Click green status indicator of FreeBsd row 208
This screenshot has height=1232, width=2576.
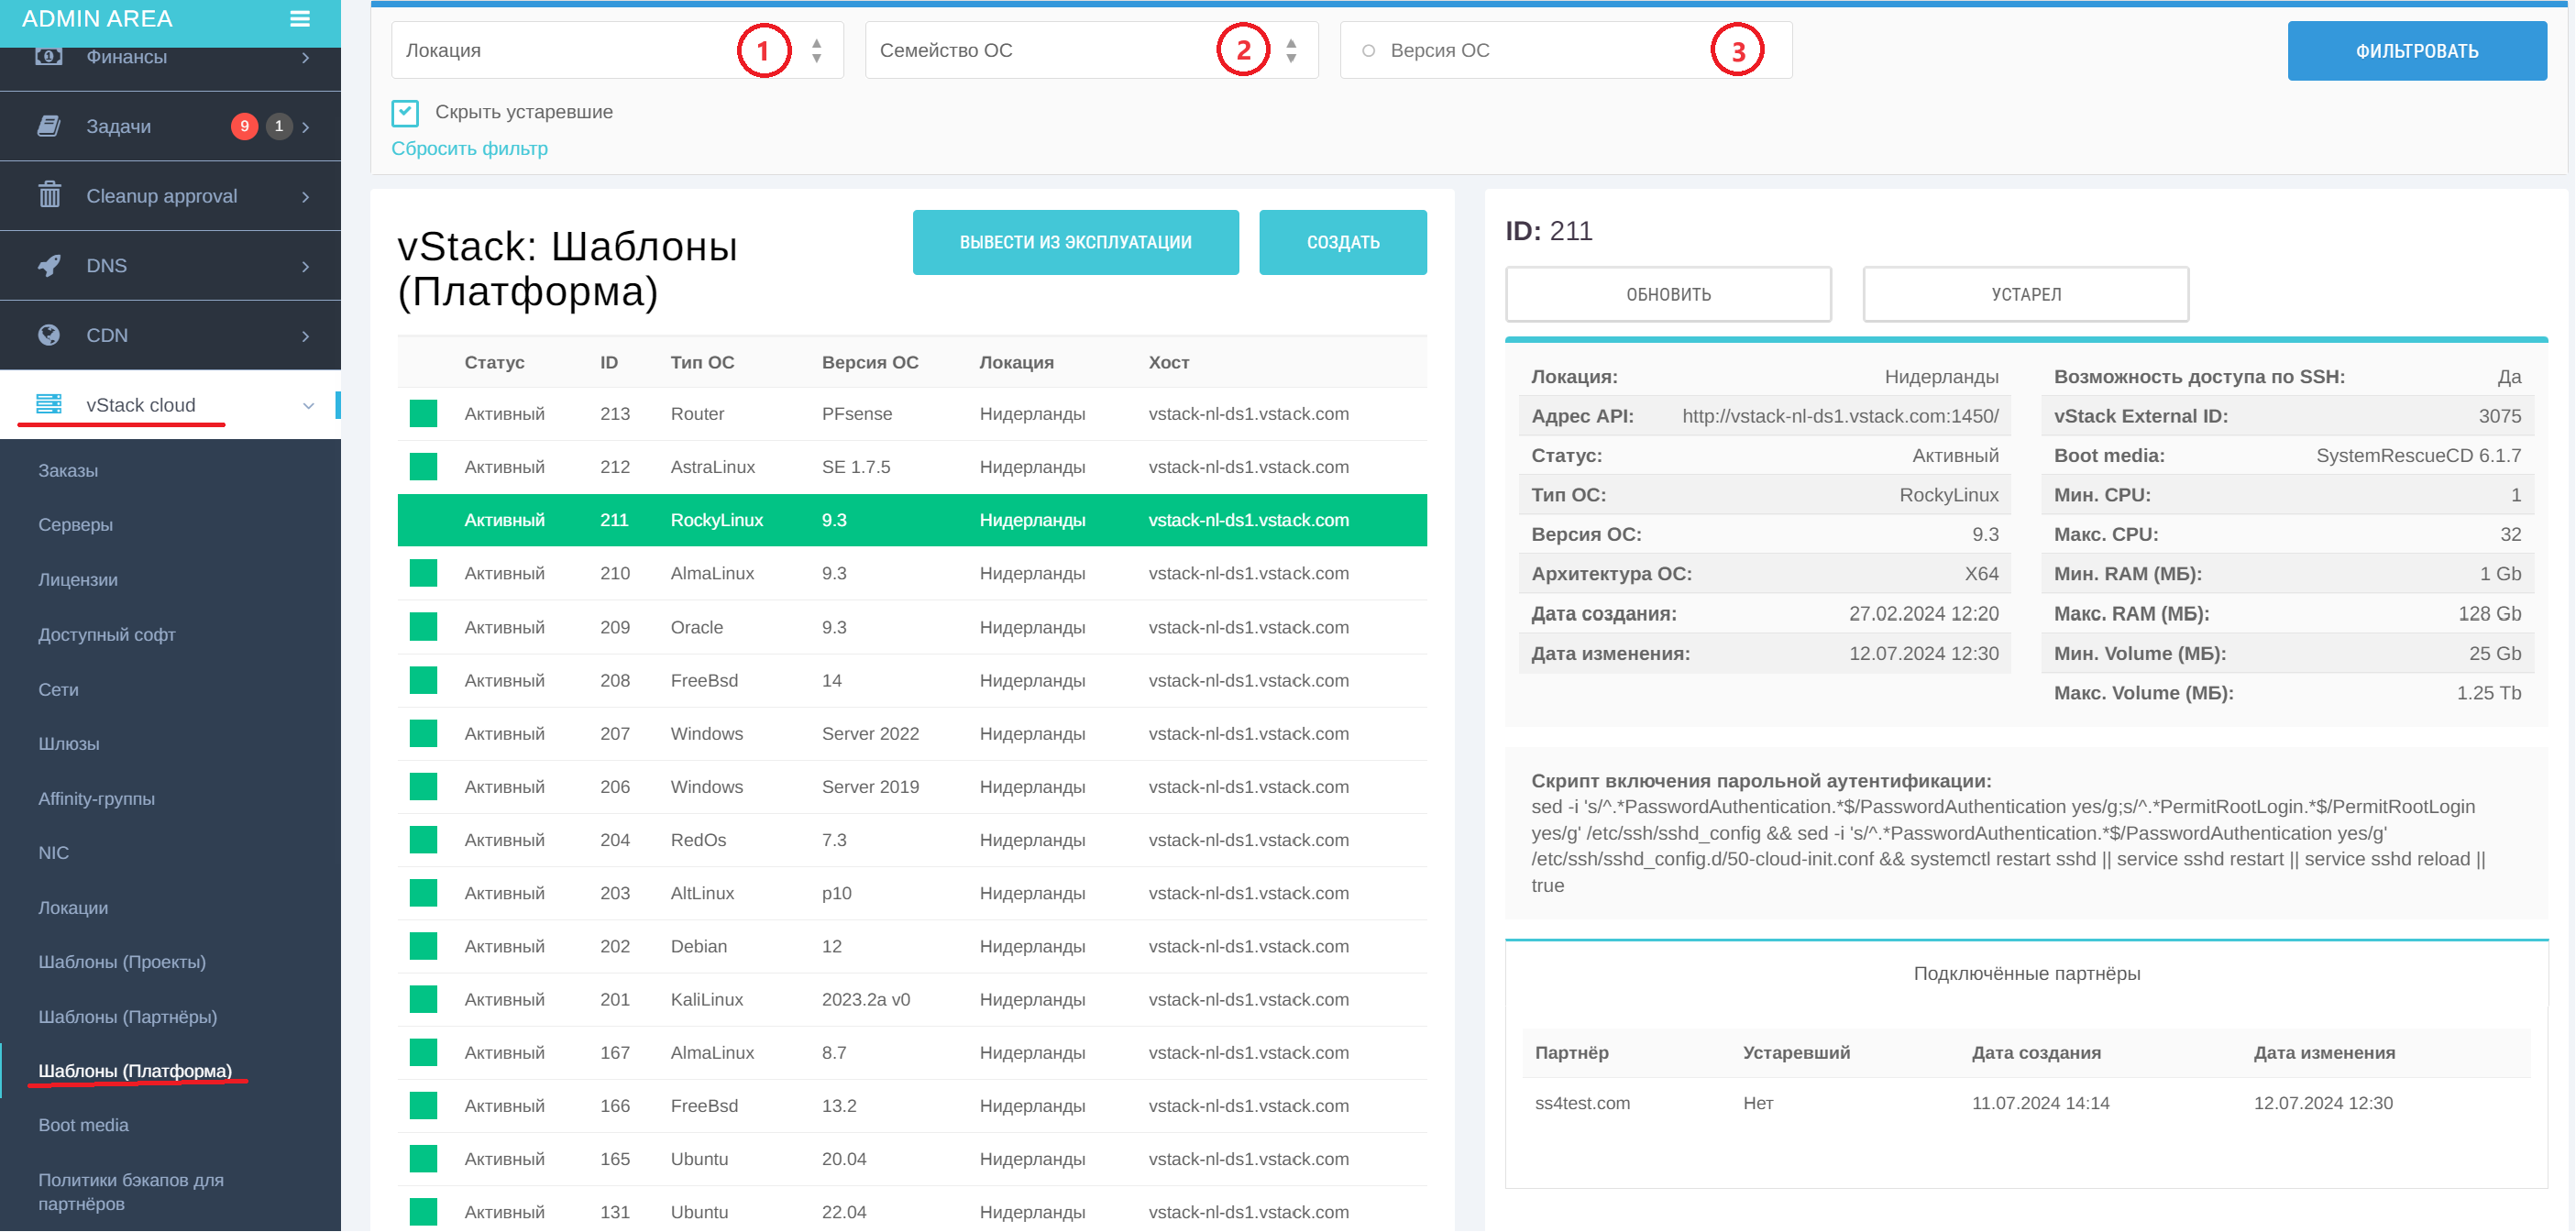423,680
